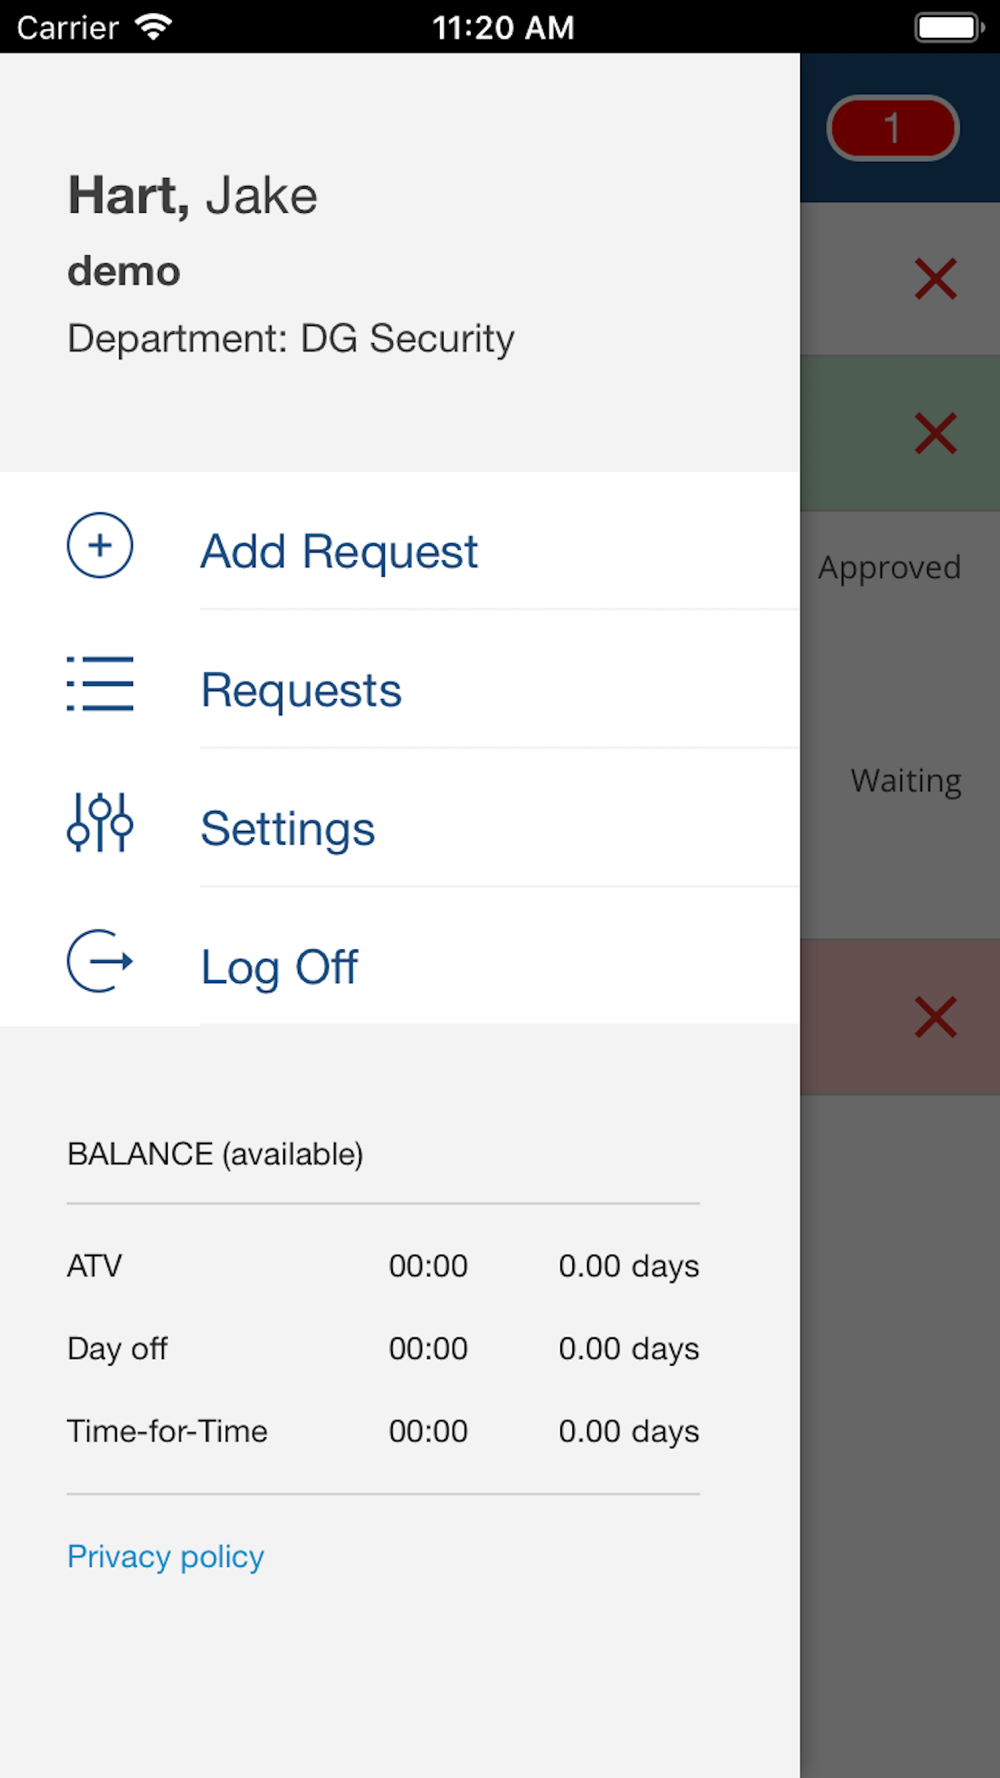
Task: Tap the battery icon in the status bar
Action: click(948, 27)
